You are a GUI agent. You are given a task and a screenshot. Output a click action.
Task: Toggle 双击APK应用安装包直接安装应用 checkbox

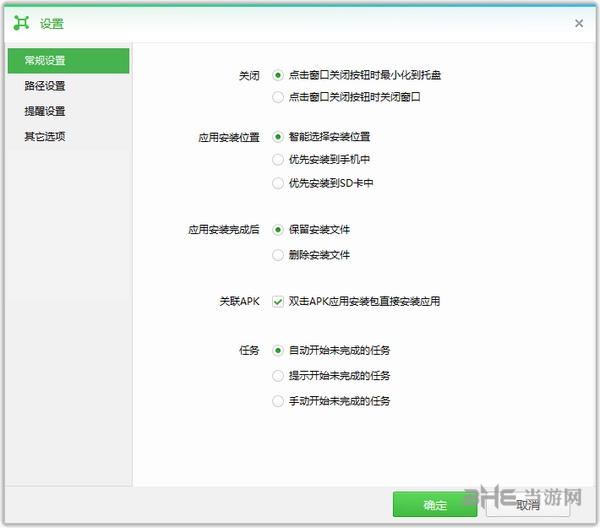pyautogui.click(x=278, y=301)
